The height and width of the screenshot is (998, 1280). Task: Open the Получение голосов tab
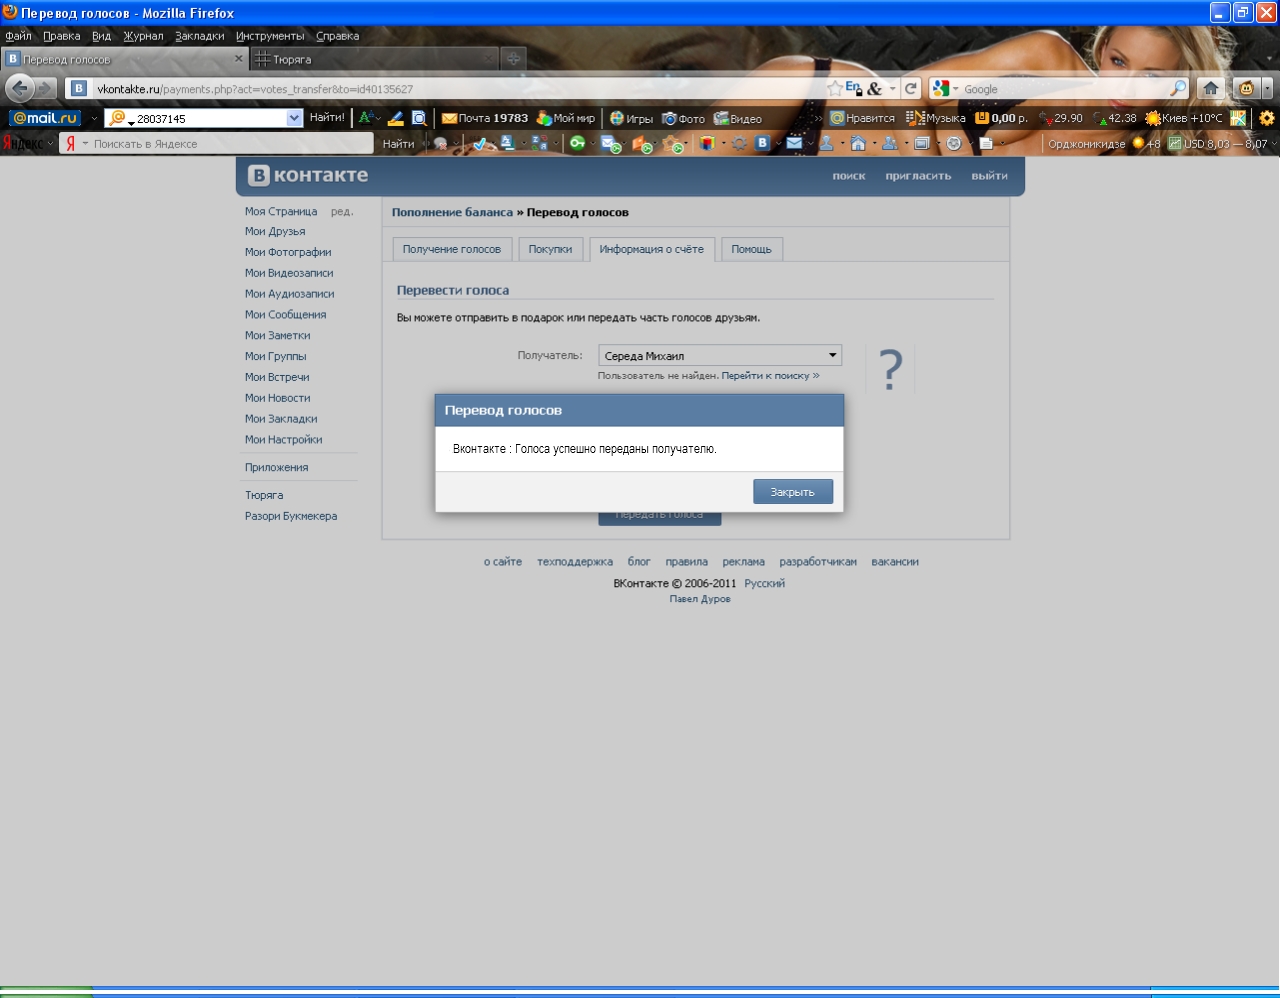tap(452, 249)
